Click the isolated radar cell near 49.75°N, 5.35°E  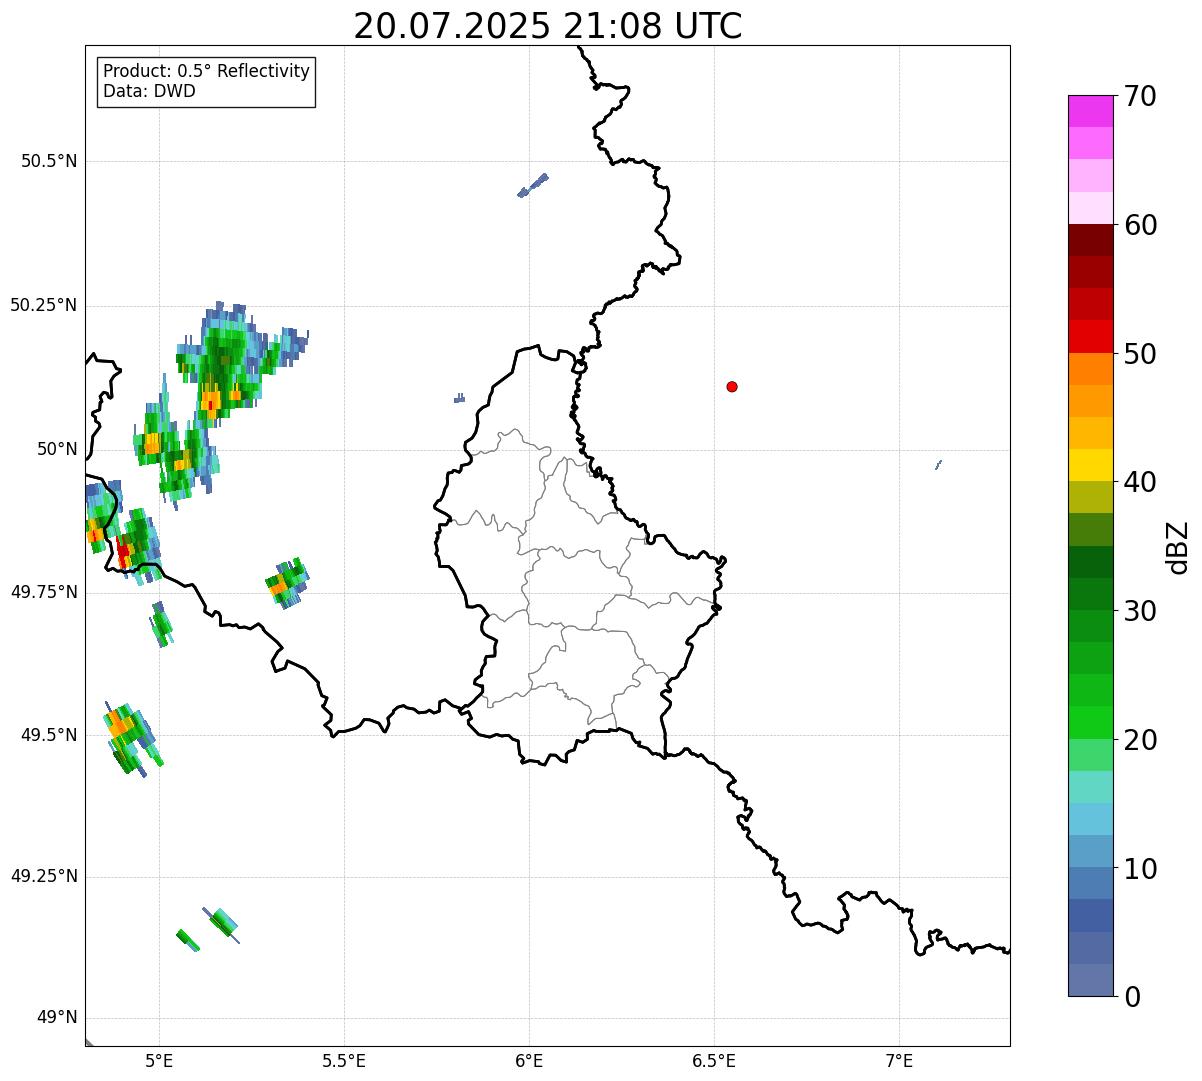(x=288, y=583)
